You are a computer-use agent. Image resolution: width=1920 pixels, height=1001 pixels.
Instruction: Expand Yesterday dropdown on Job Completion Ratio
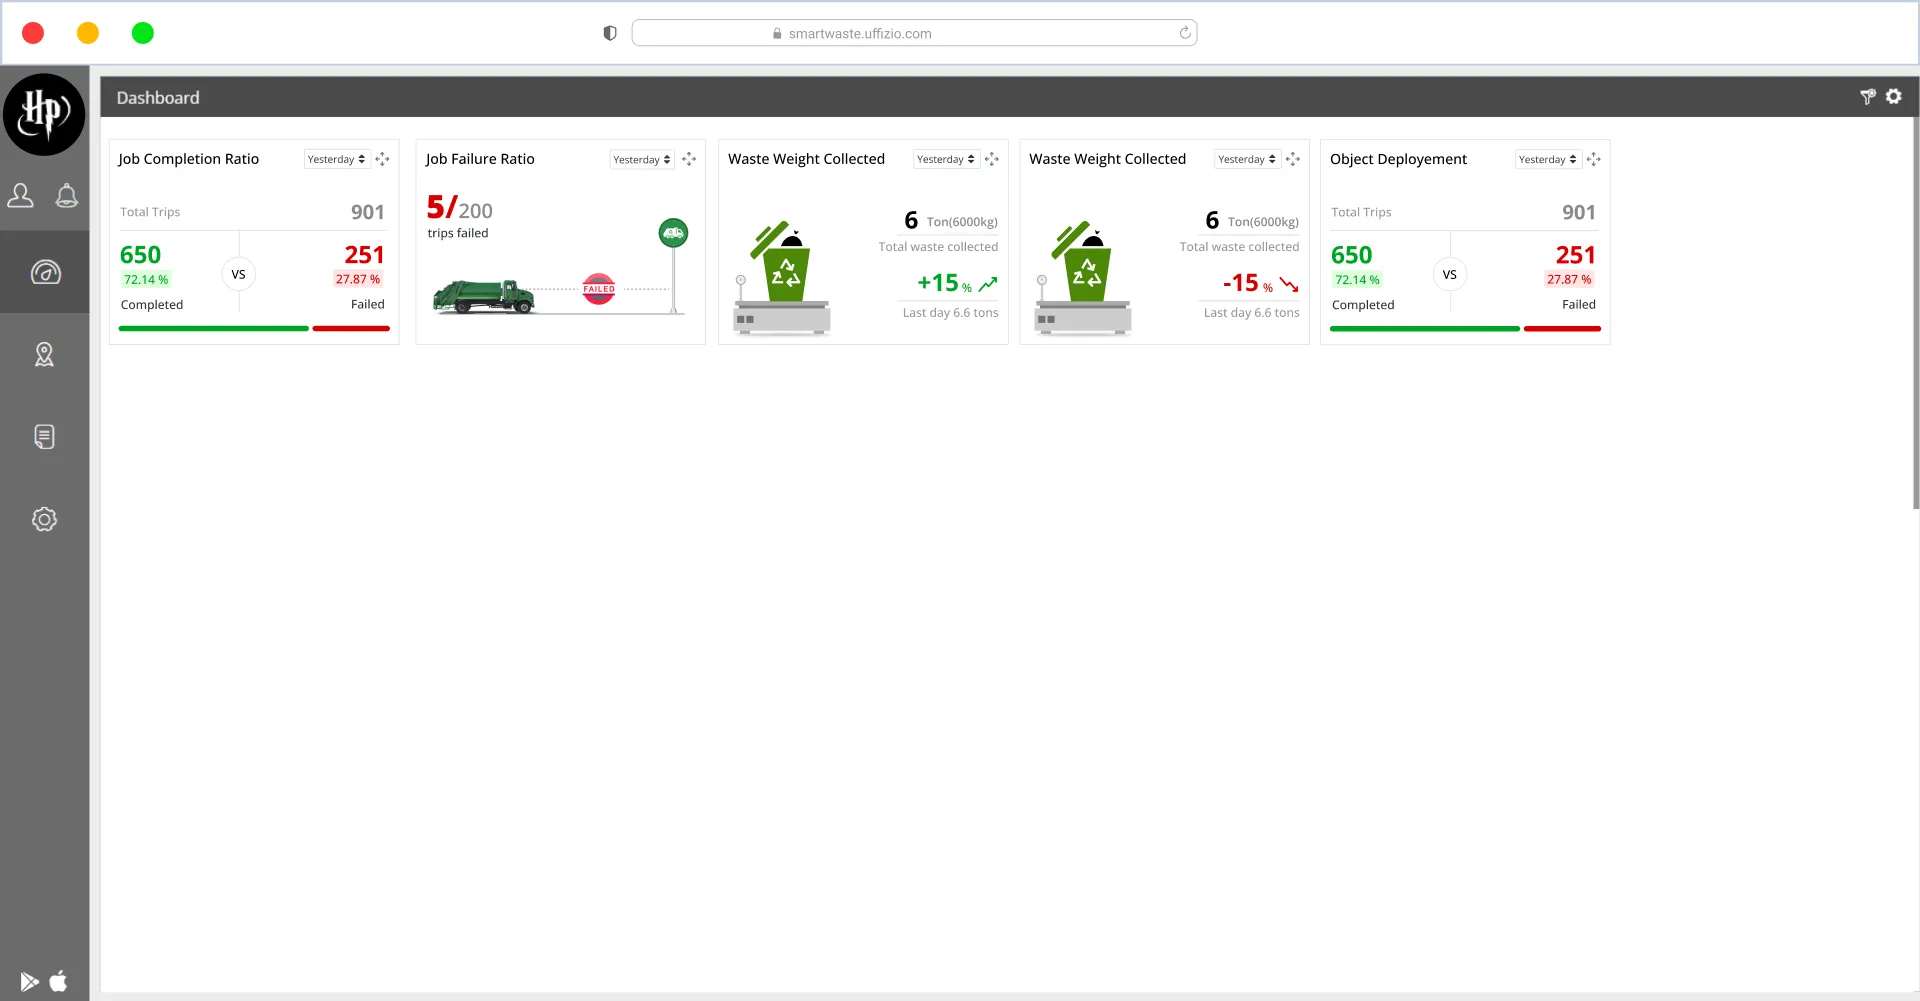(336, 160)
